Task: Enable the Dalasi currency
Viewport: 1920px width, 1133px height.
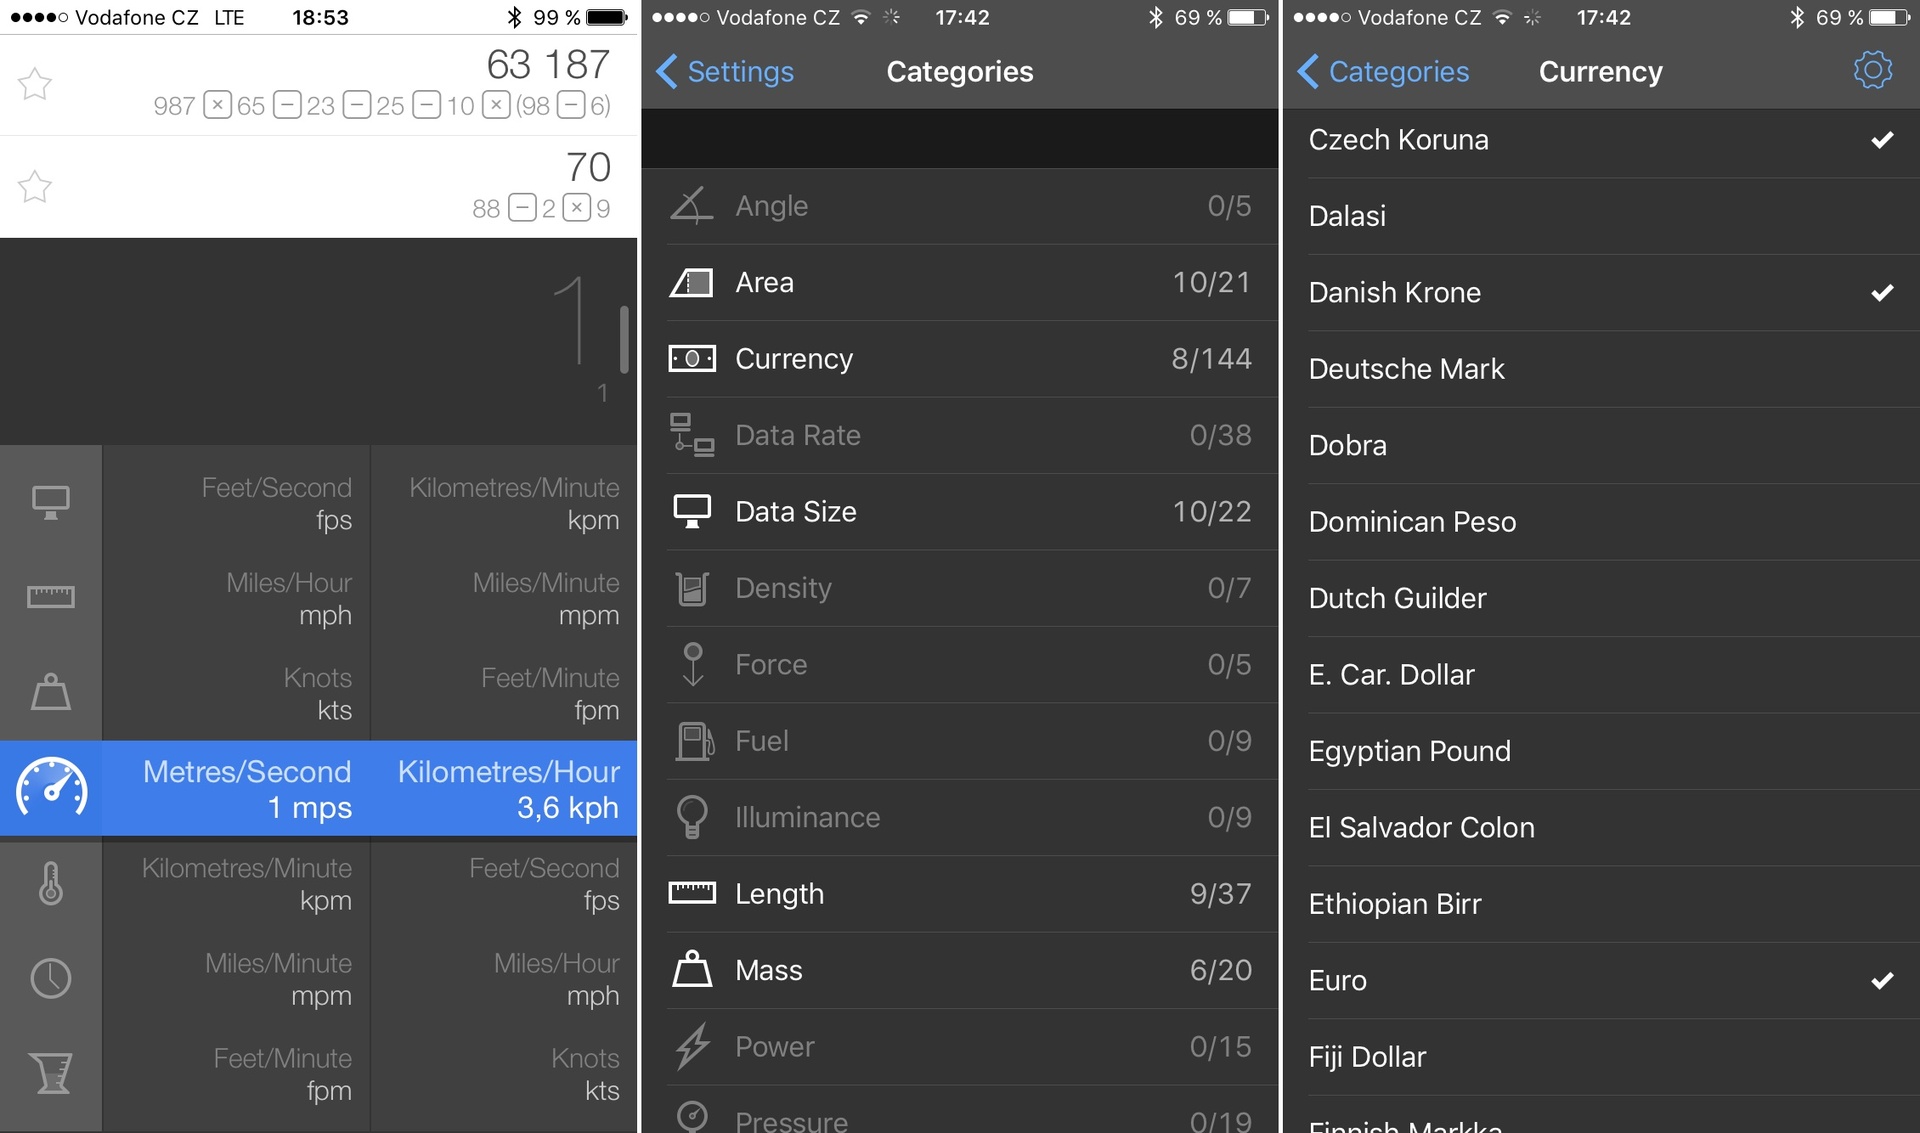Action: point(1600,216)
